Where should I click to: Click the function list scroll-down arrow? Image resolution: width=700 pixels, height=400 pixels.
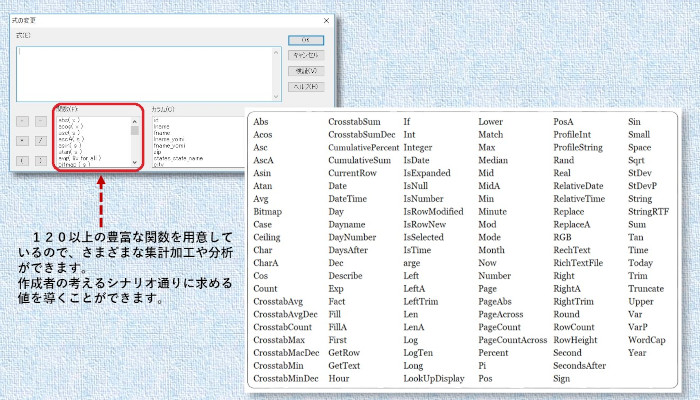[135, 161]
